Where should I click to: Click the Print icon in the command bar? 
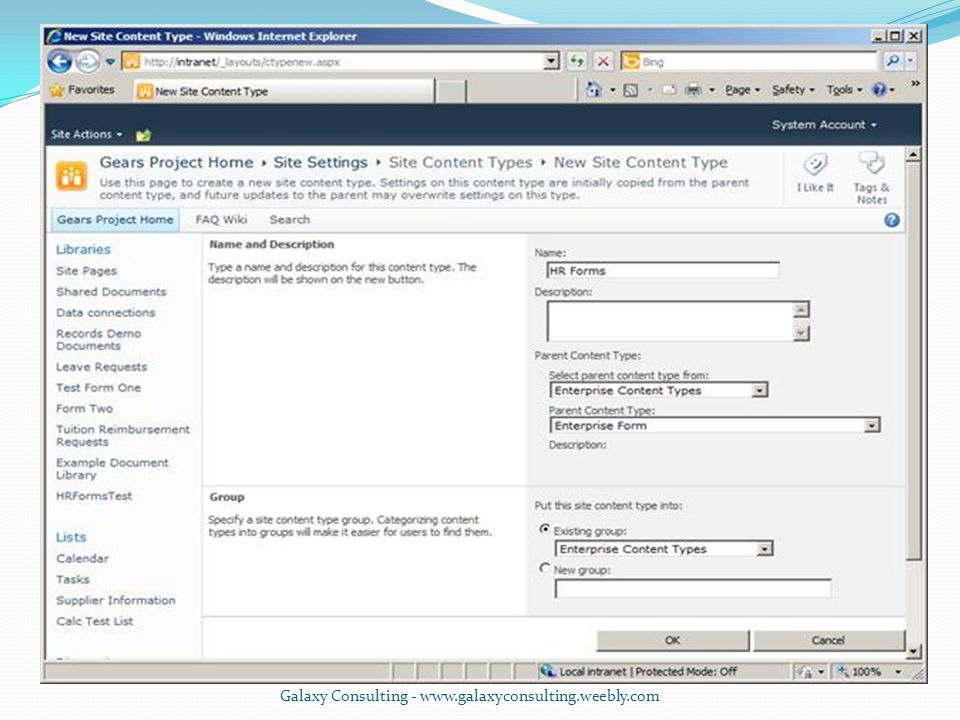click(693, 91)
